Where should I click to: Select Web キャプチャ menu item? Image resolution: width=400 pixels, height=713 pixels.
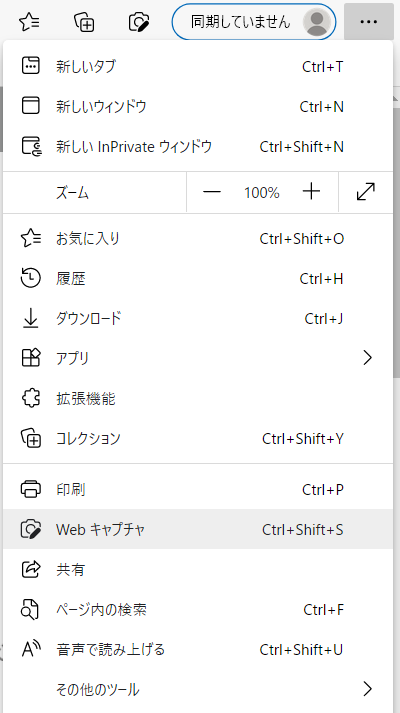pos(198,529)
